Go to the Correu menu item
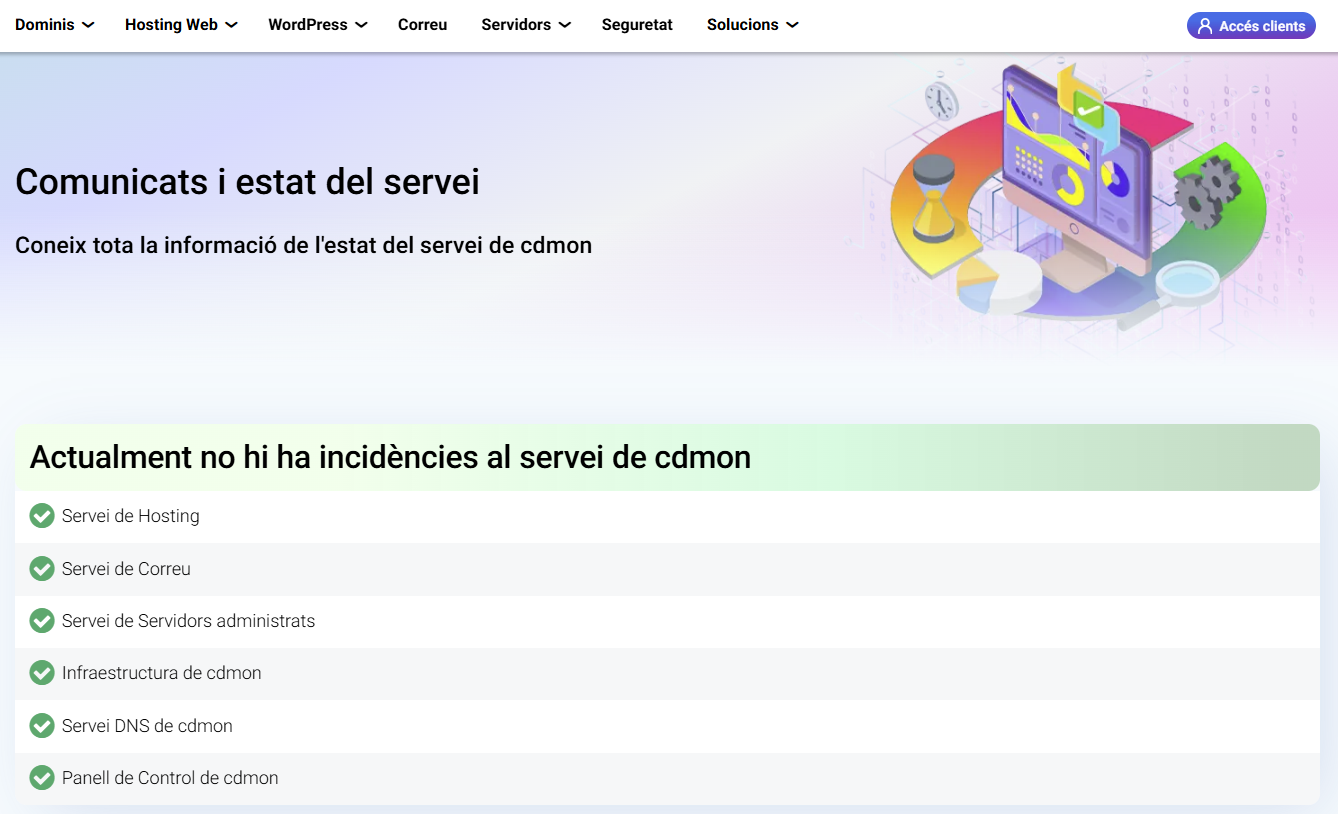The width and height of the screenshot is (1338, 814). point(422,25)
